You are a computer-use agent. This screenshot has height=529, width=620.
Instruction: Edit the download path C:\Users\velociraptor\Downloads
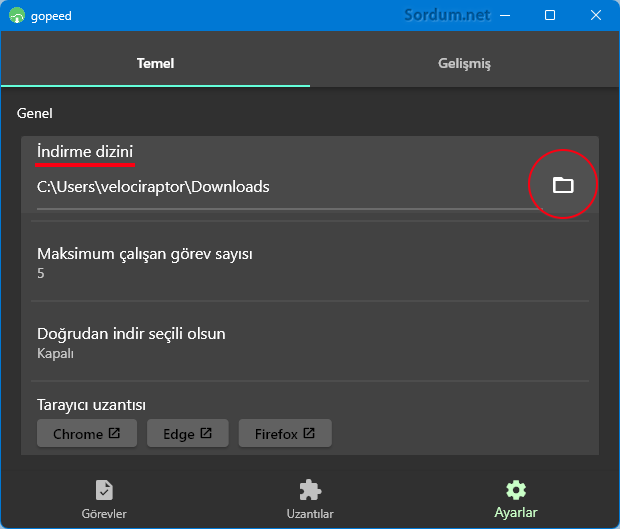coord(289,187)
